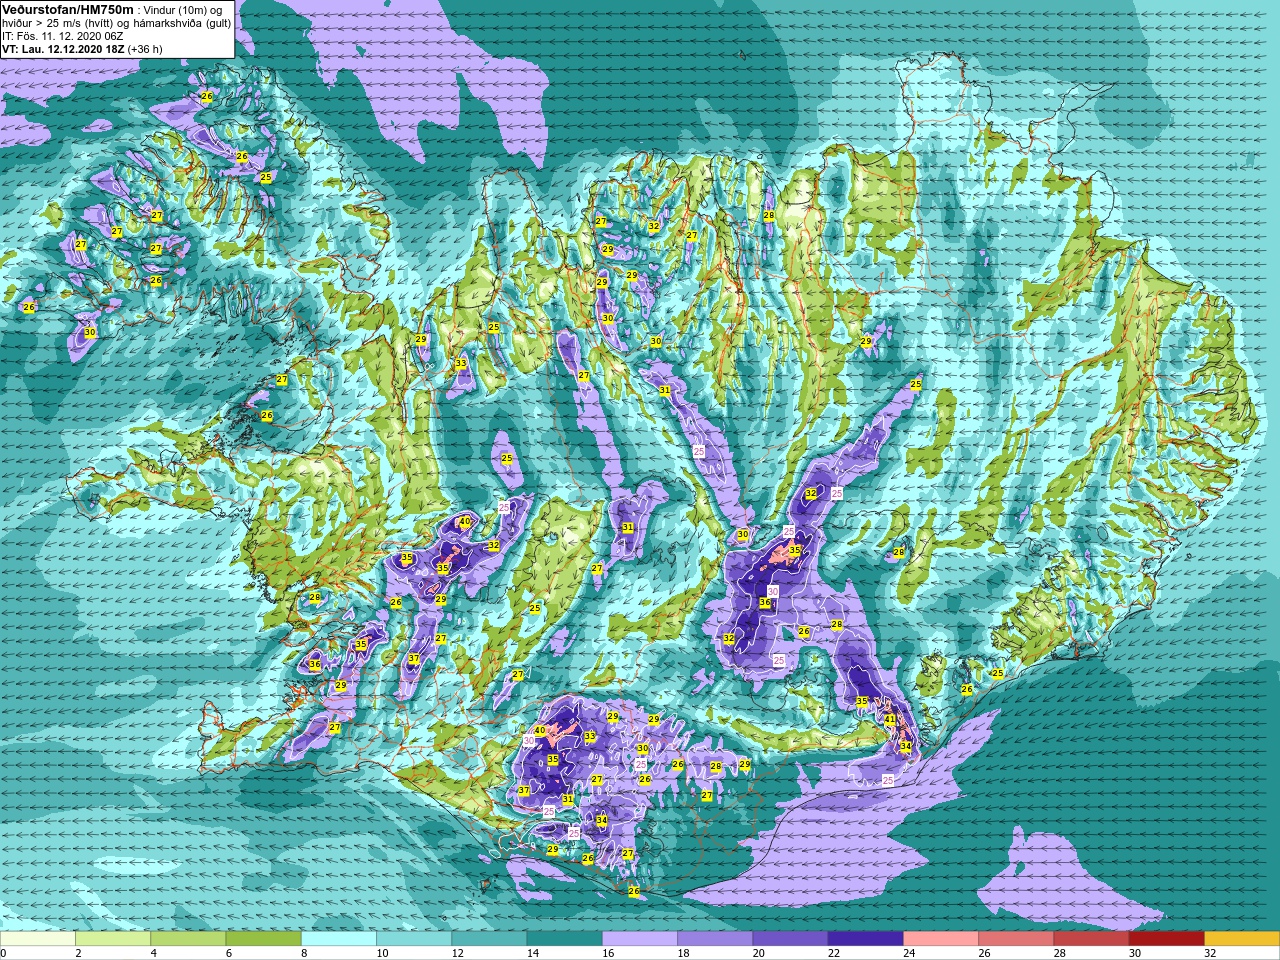Select the light green 2–4 m/s legend swatch
1280x960 pixels.
113,939
